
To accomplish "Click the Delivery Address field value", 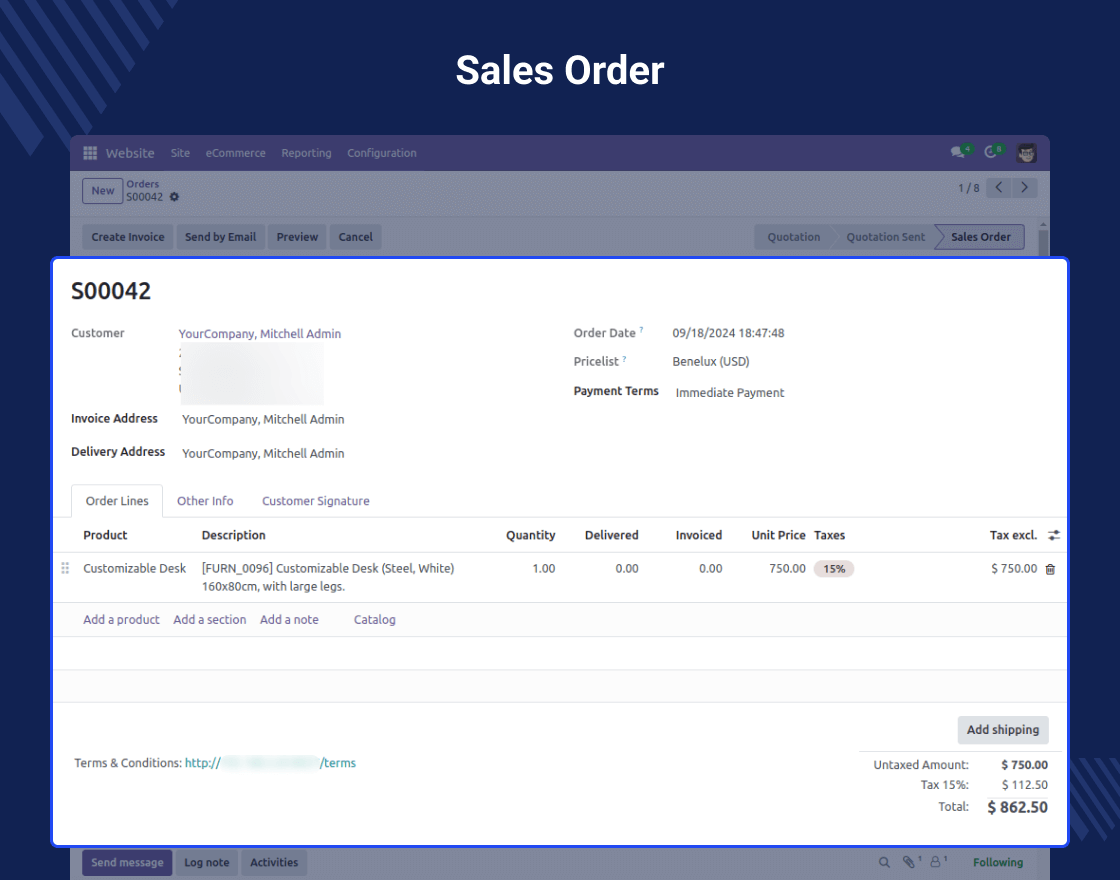I will coord(263,454).
